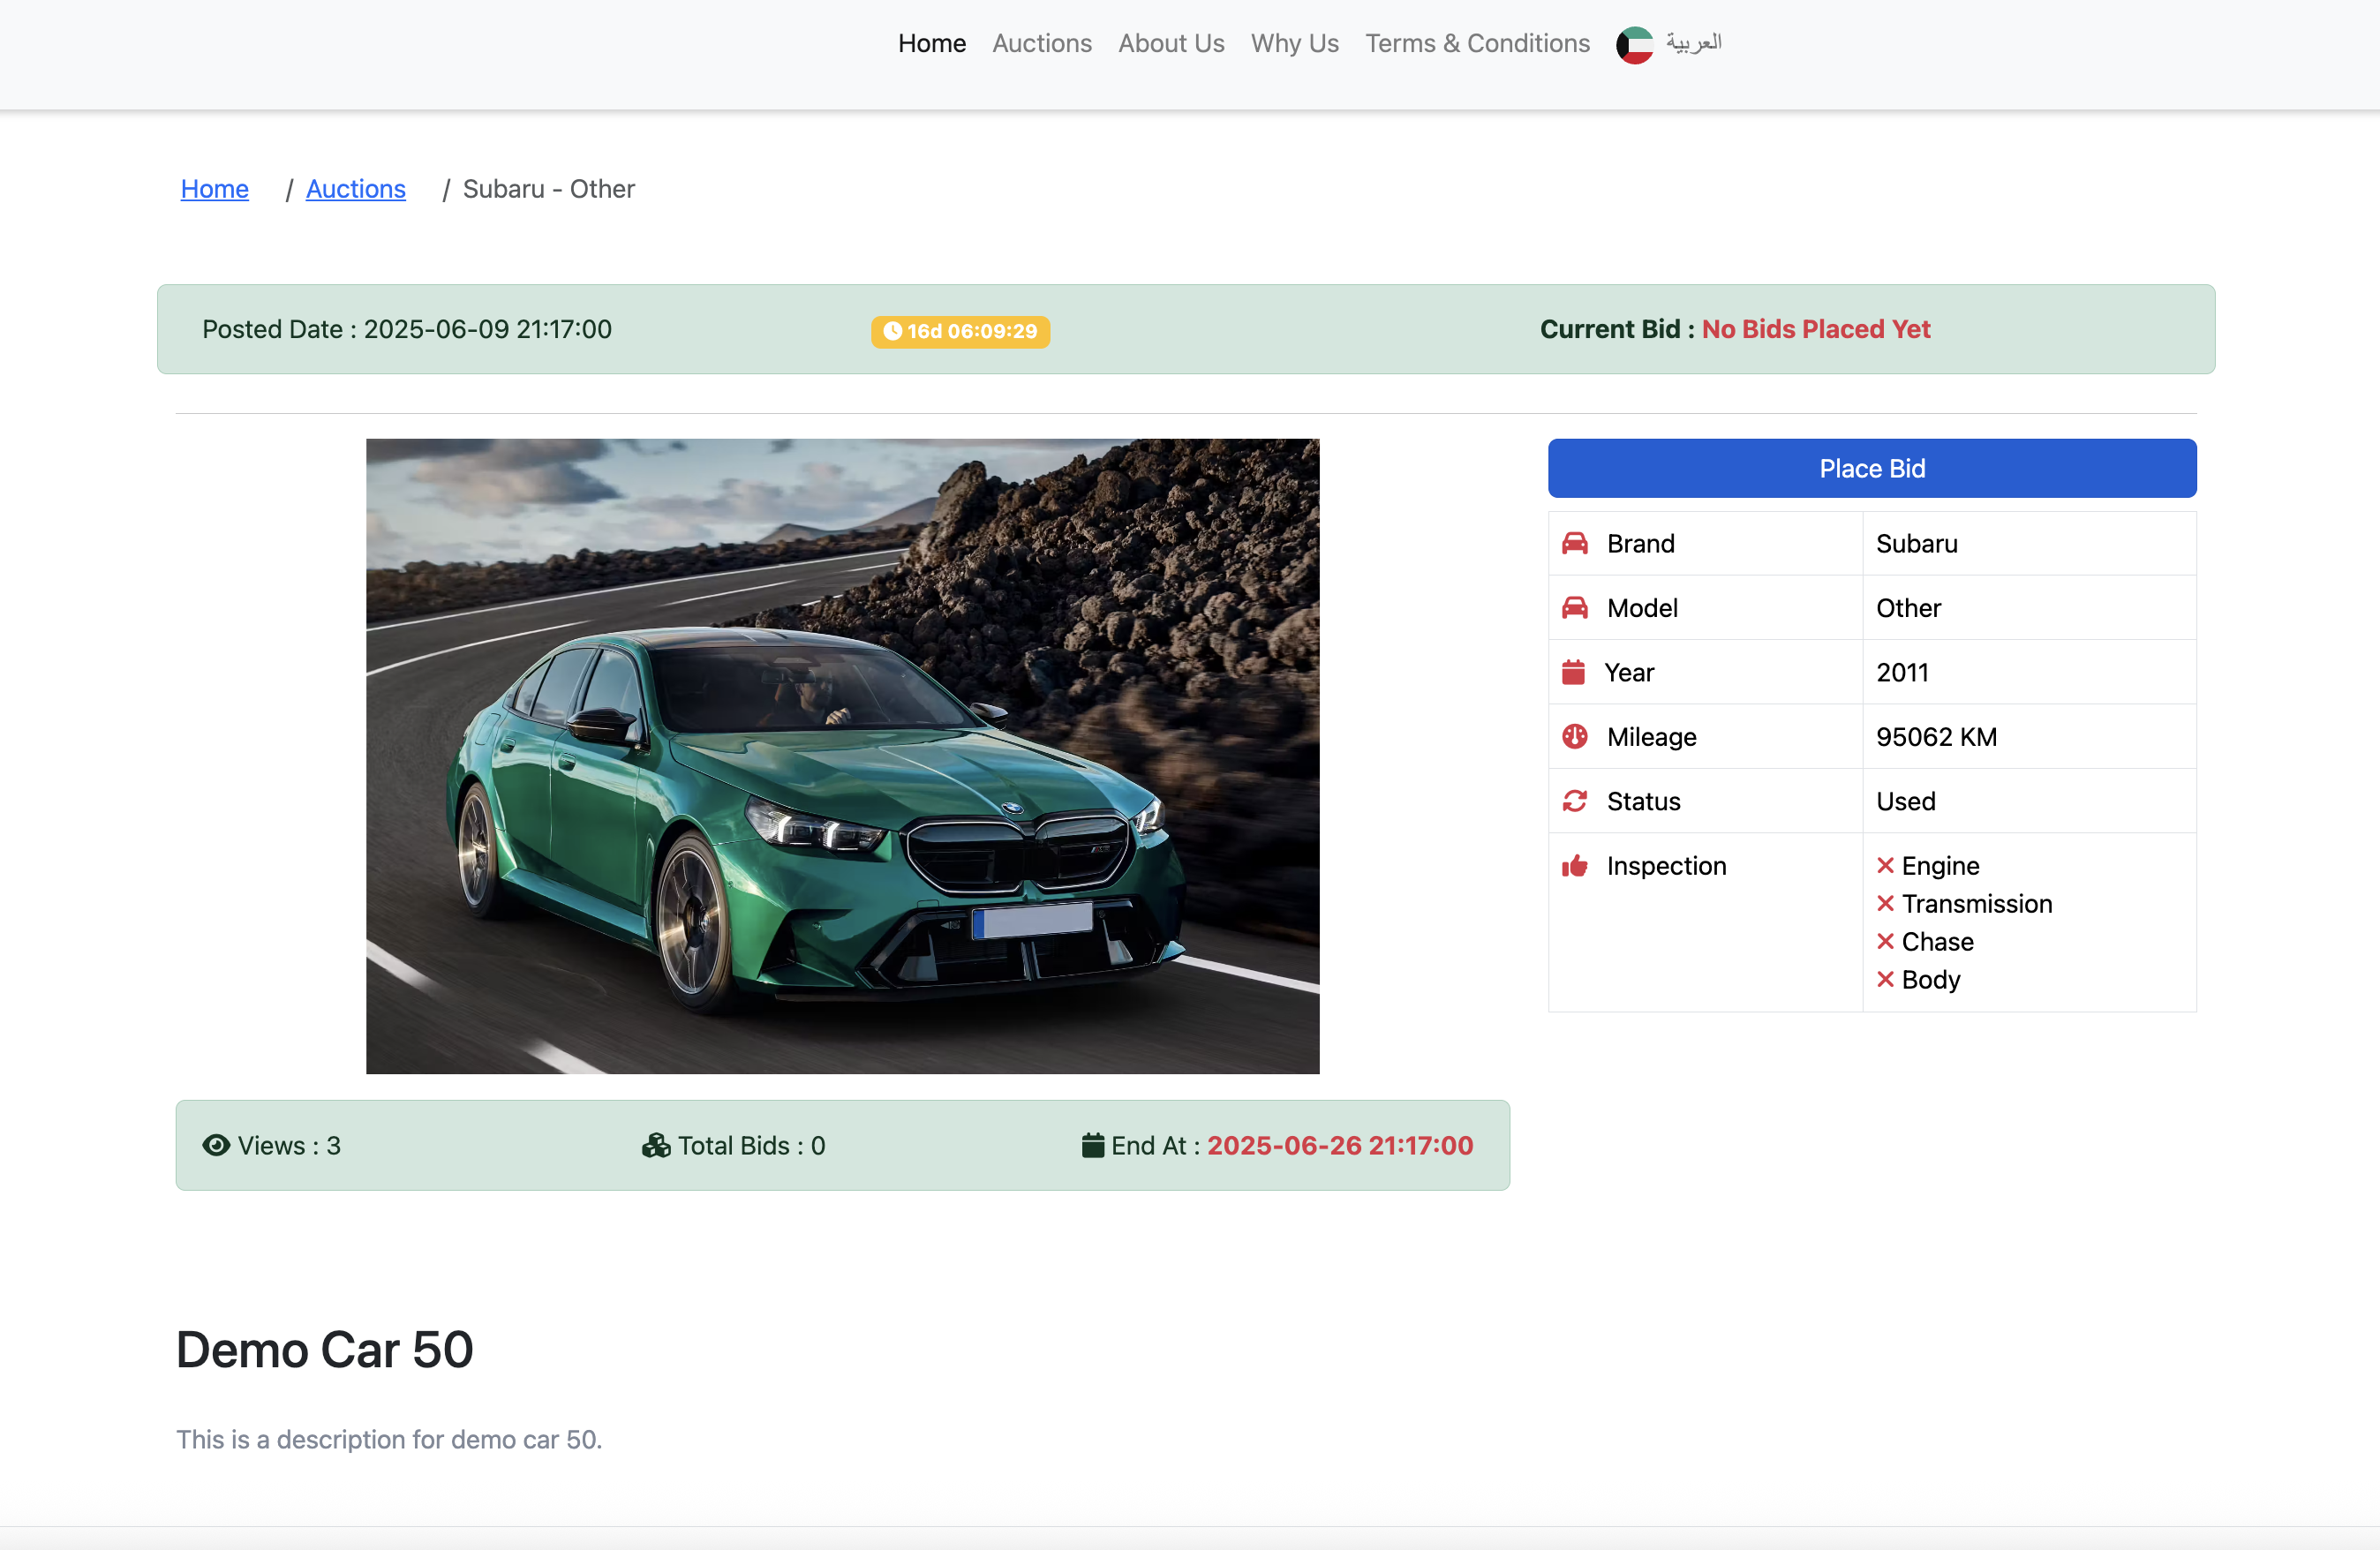Click the thumbs-up icon beside Inspection

1575,865
